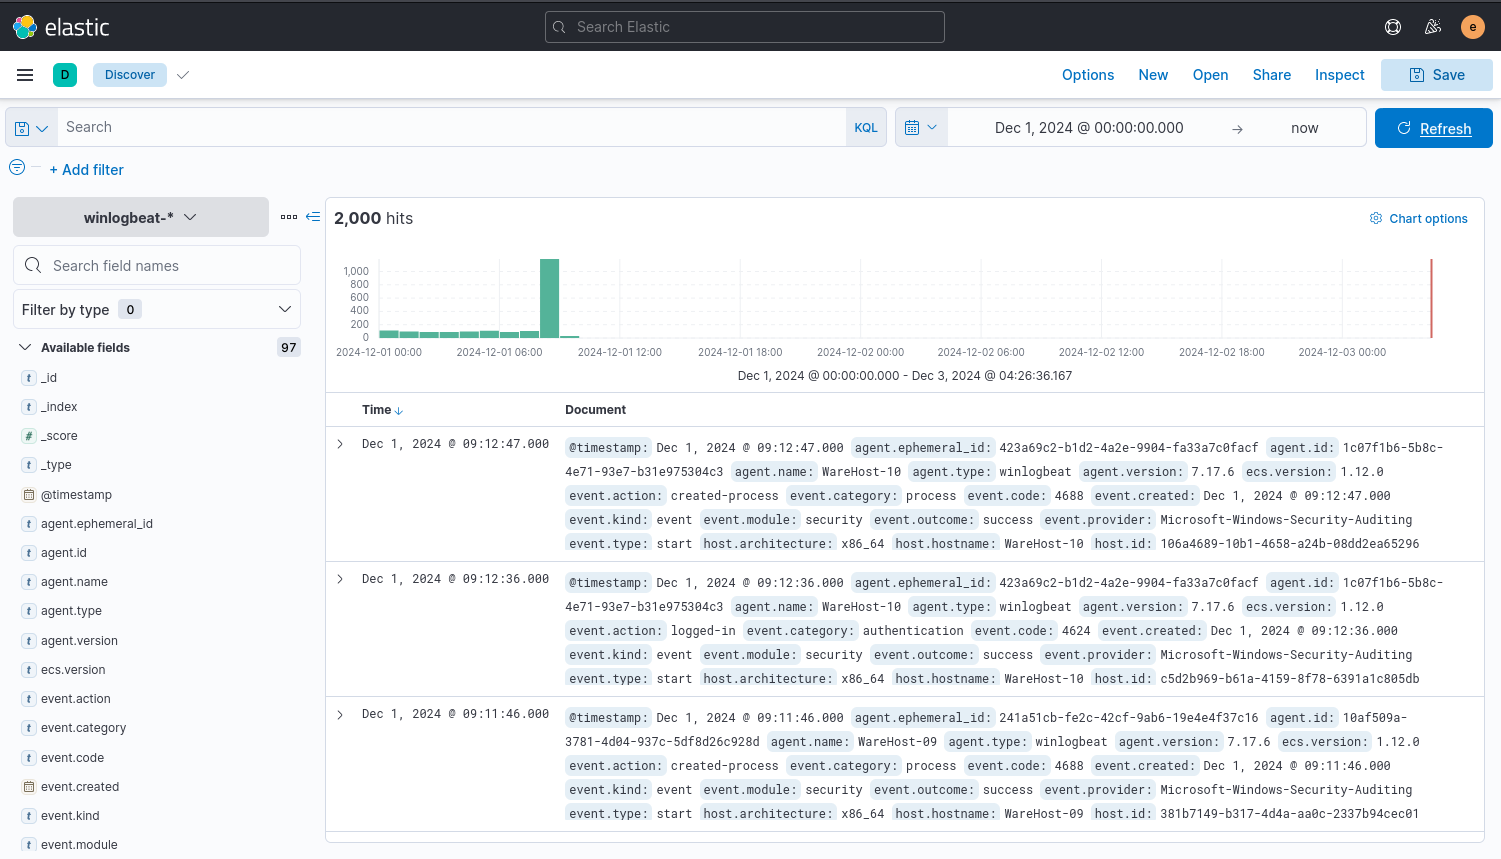Click the filter options icon
The height and width of the screenshot is (859, 1501).
click(x=17, y=168)
